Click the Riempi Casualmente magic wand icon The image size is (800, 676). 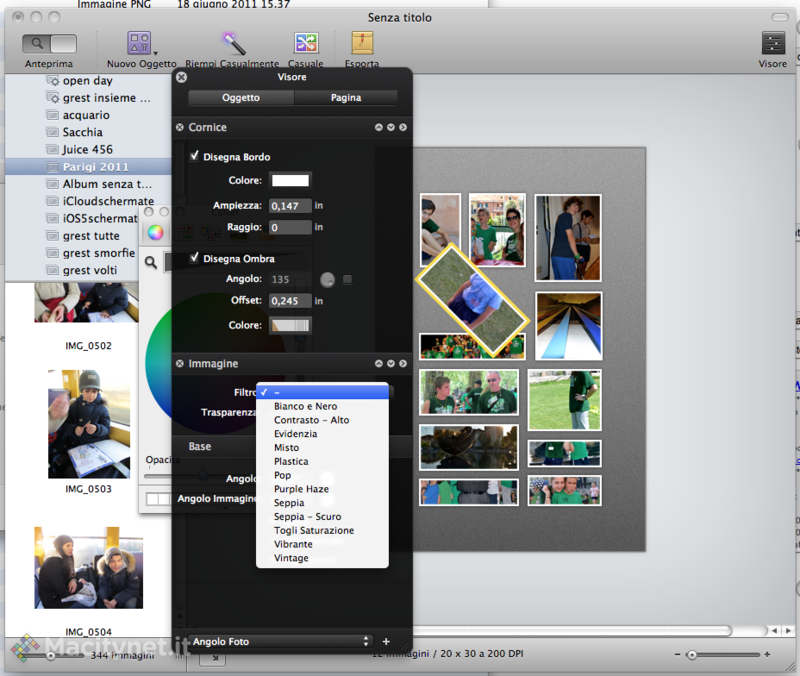coord(233,43)
